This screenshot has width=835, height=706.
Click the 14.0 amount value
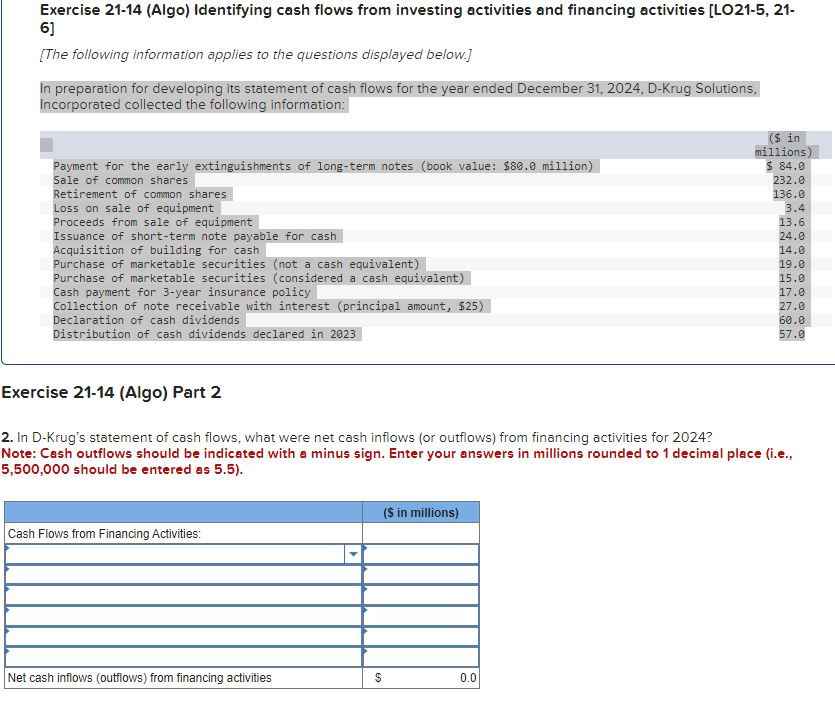792,250
